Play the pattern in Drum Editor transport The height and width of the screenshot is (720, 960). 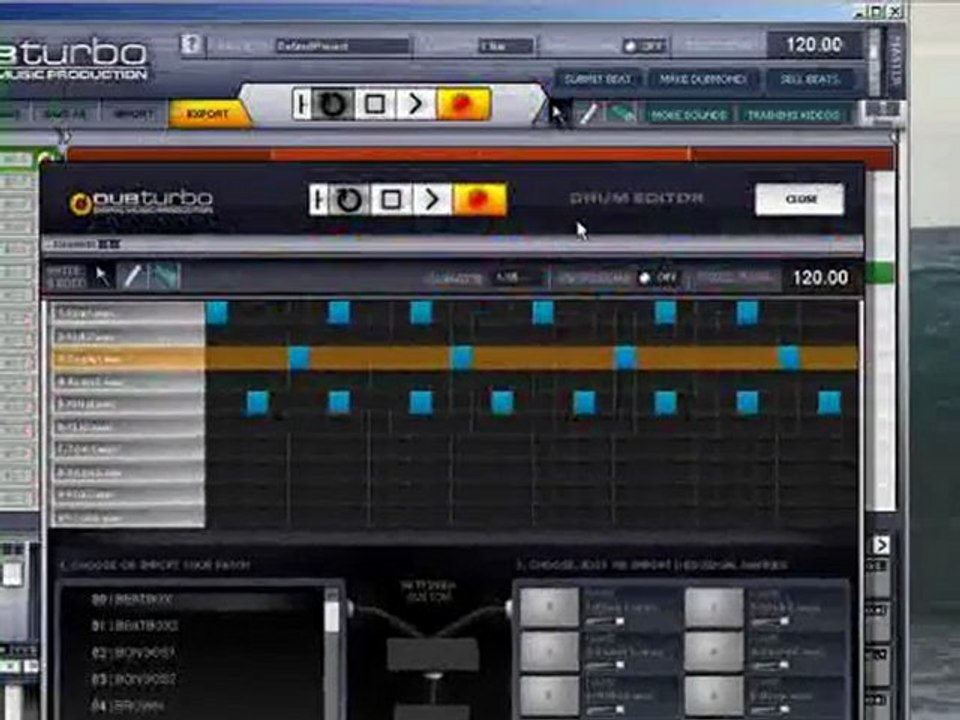point(432,199)
